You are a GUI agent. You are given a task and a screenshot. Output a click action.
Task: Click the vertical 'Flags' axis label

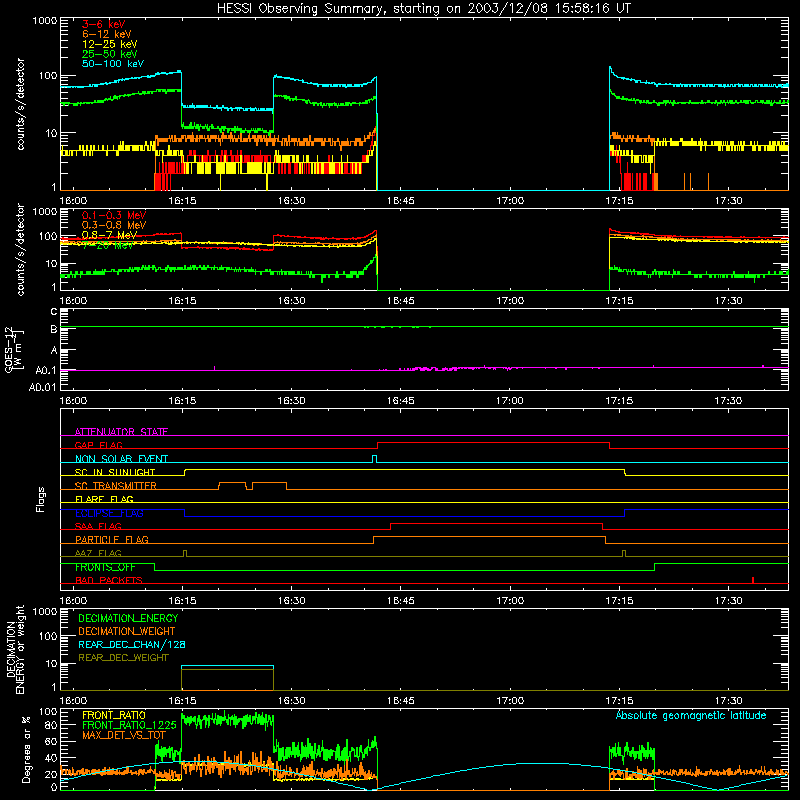click(41, 499)
